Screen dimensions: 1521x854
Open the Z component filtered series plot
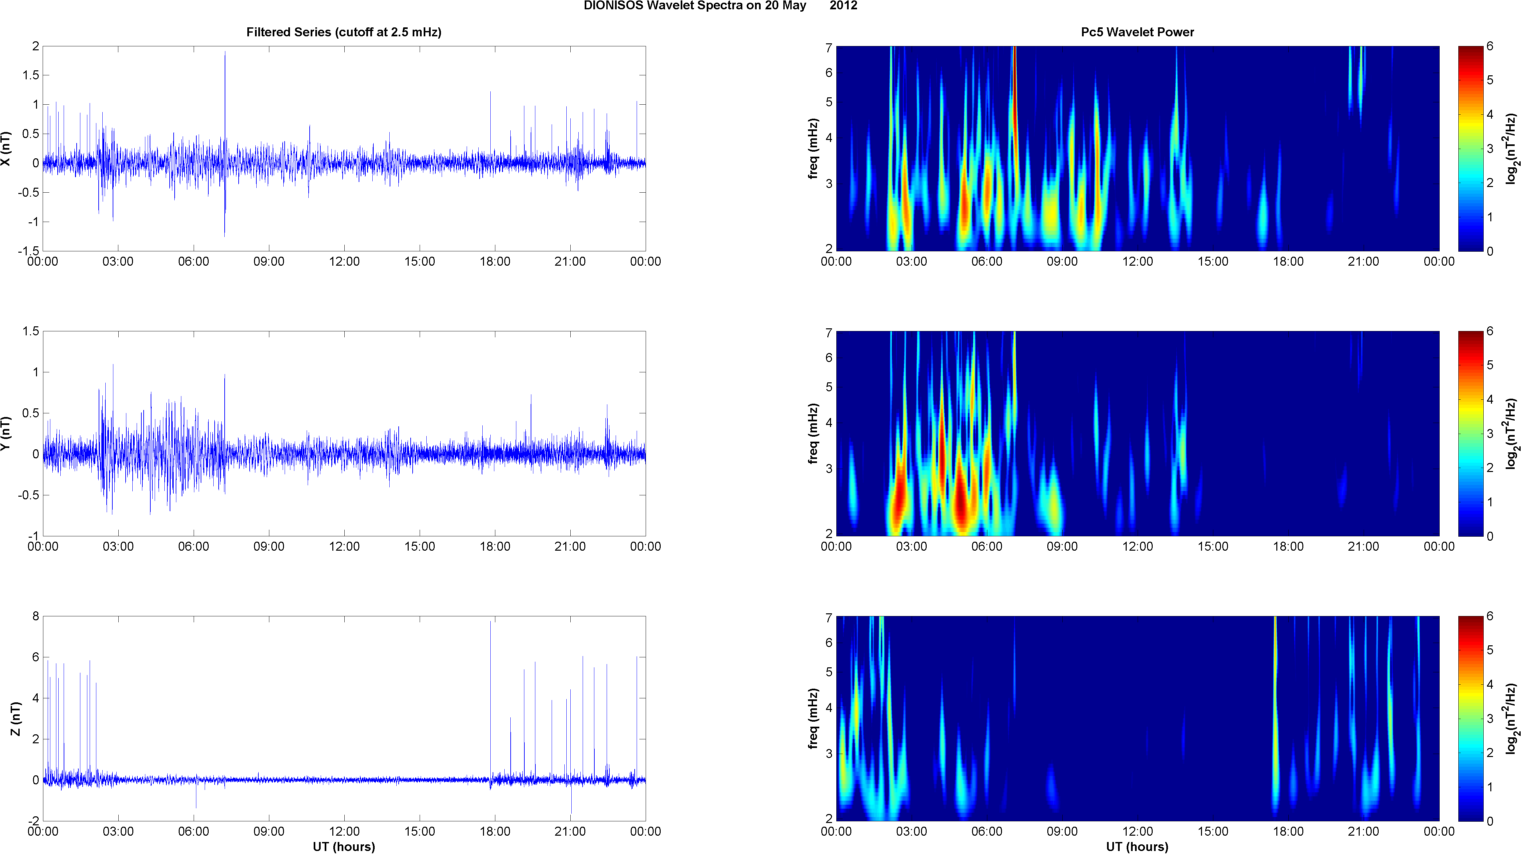click(x=344, y=719)
